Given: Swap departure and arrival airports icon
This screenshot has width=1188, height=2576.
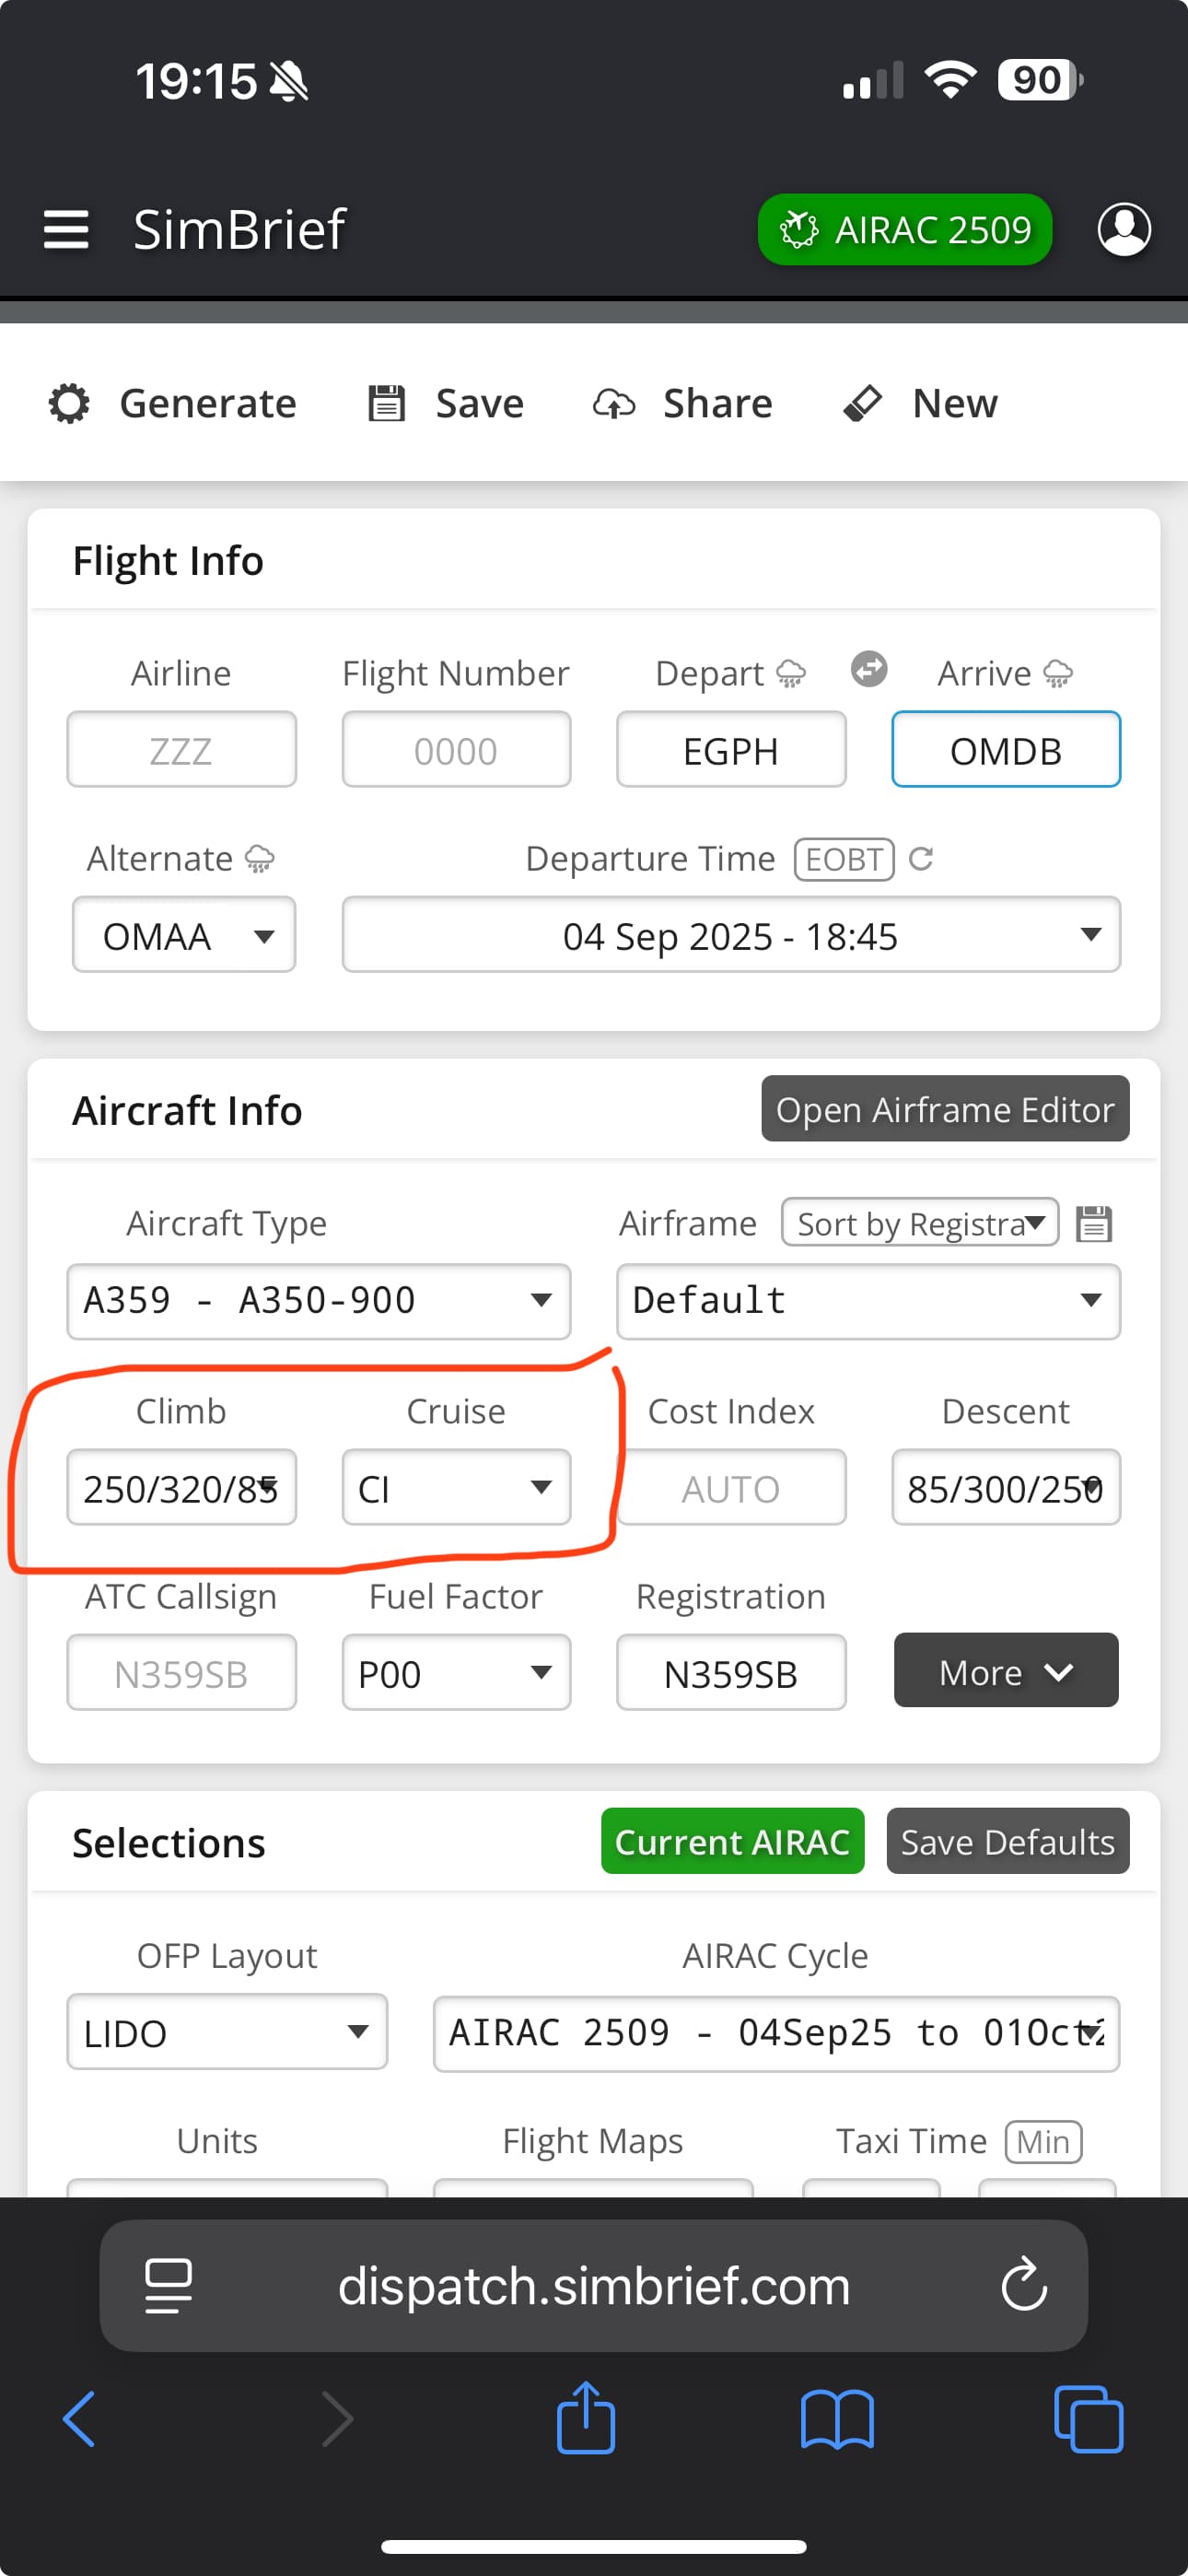Looking at the screenshot, I should [x=869, y=669].
